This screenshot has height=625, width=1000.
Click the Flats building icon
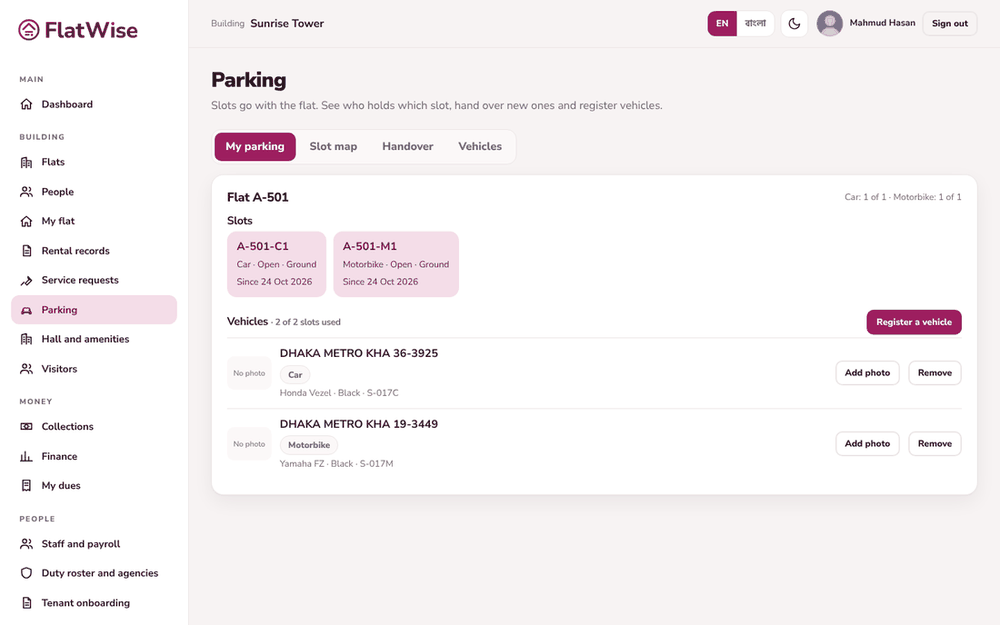26,162
